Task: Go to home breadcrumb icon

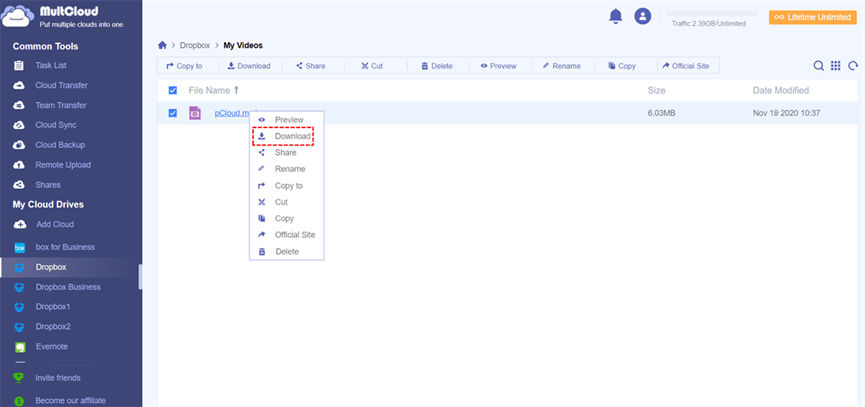Action: [x=162, y=45]
